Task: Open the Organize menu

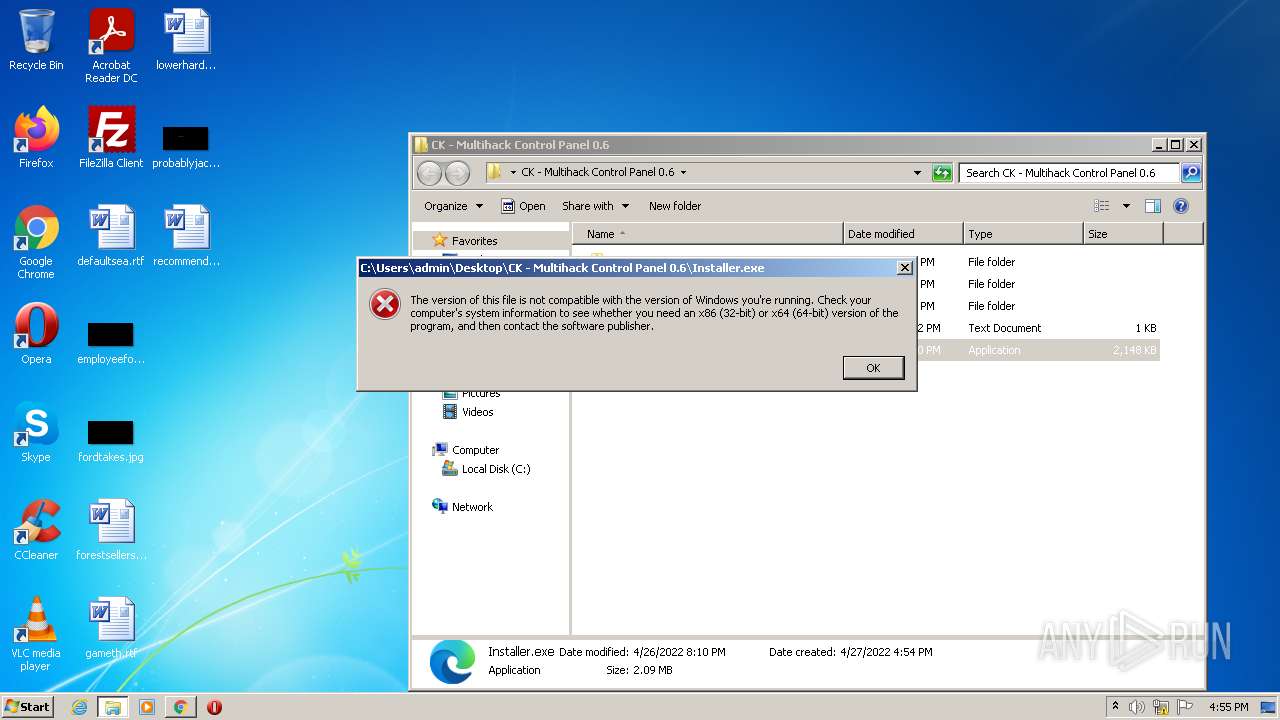Action: (453, 206)
